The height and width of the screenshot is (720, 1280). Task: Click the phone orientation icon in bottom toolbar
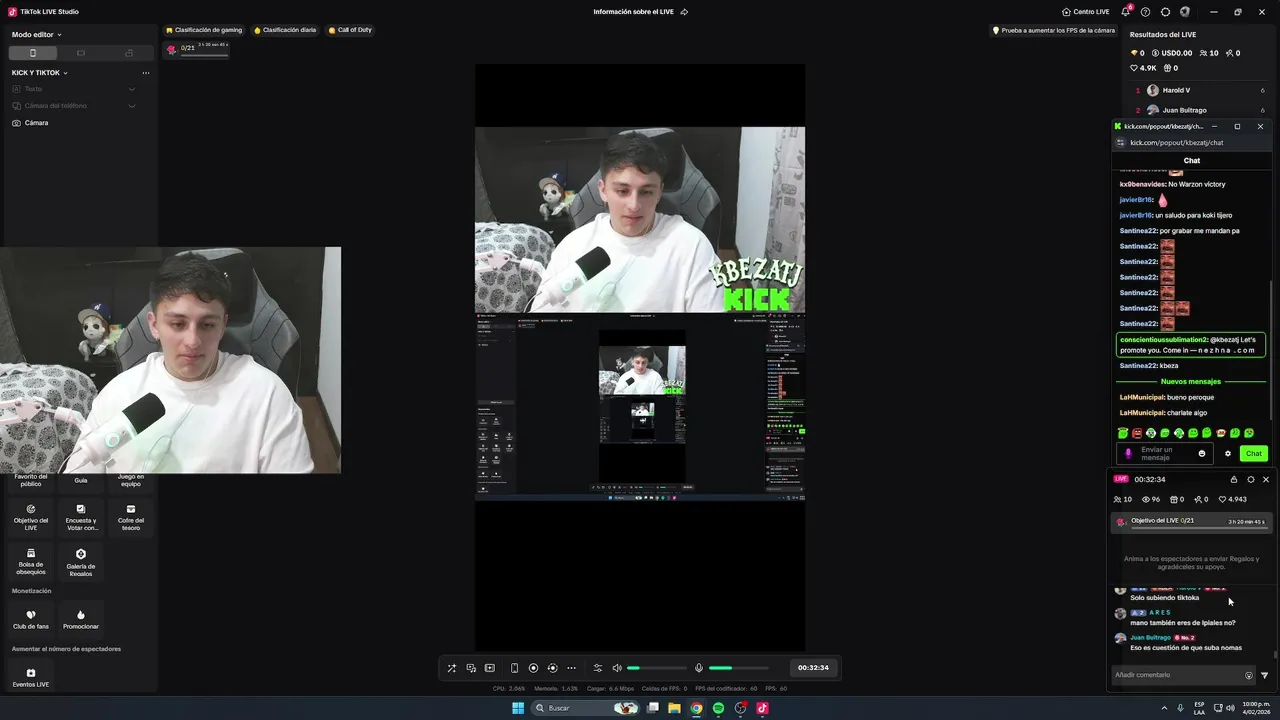click(514, 668)
